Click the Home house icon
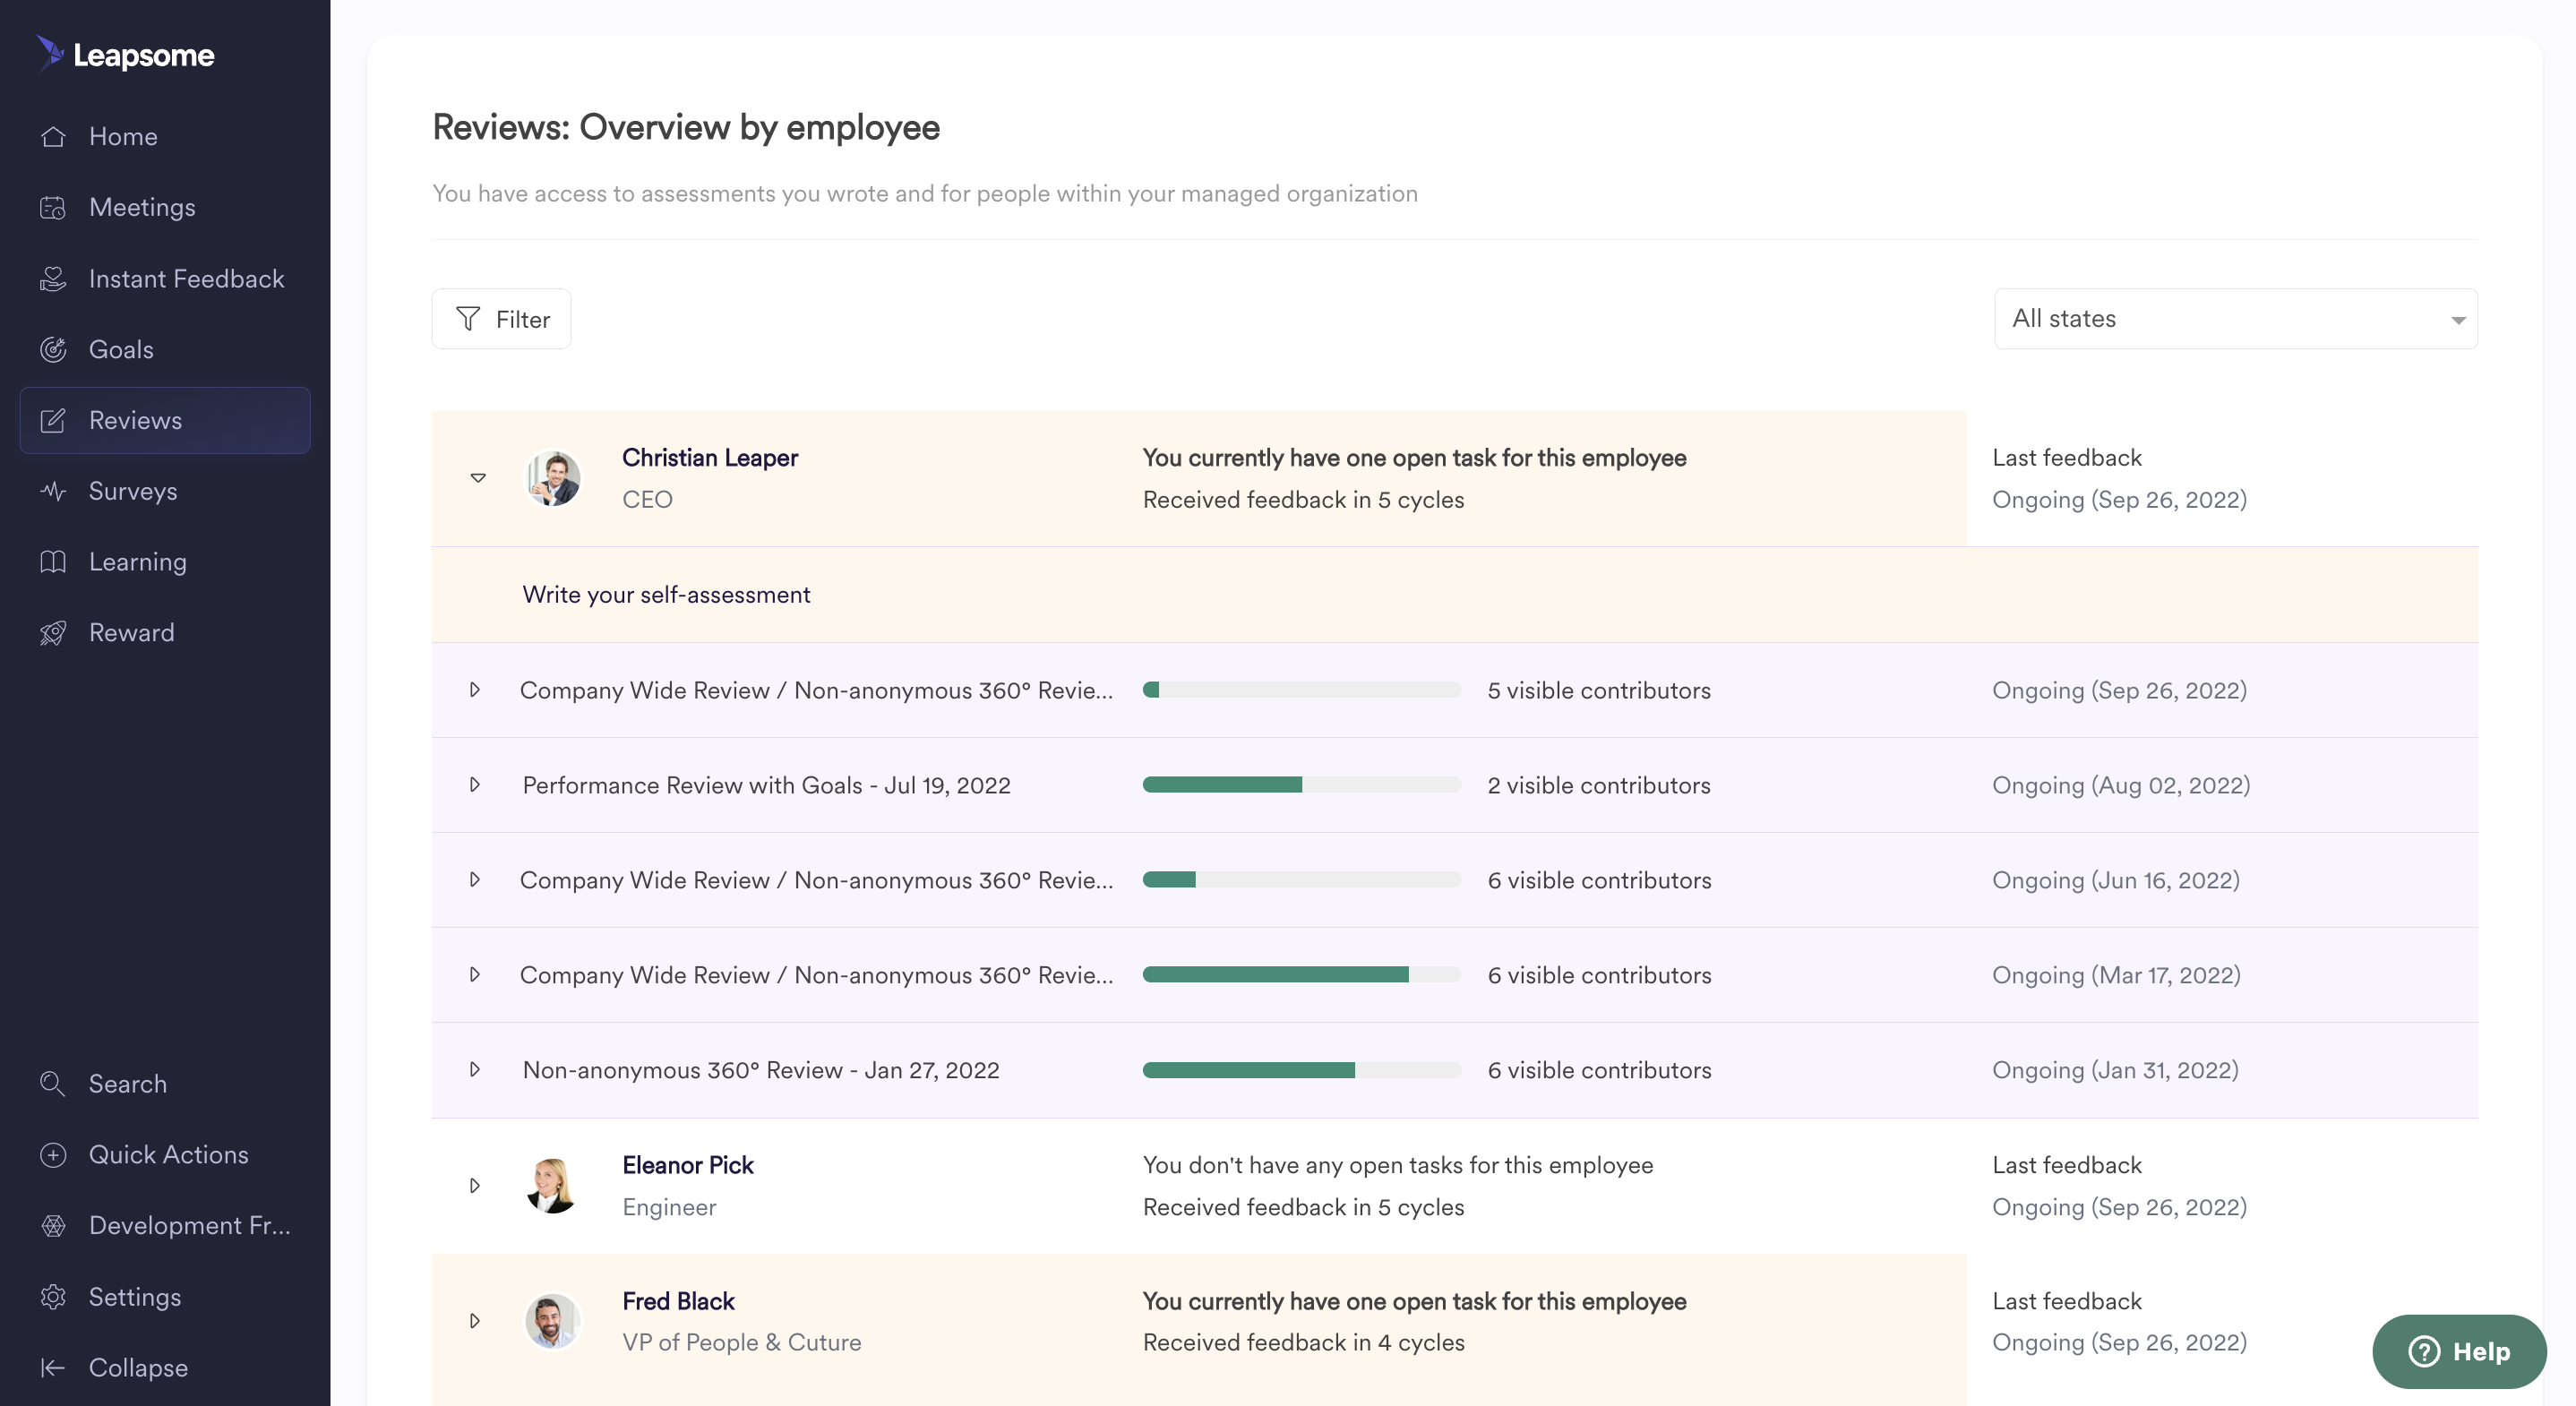 (53, 137)
